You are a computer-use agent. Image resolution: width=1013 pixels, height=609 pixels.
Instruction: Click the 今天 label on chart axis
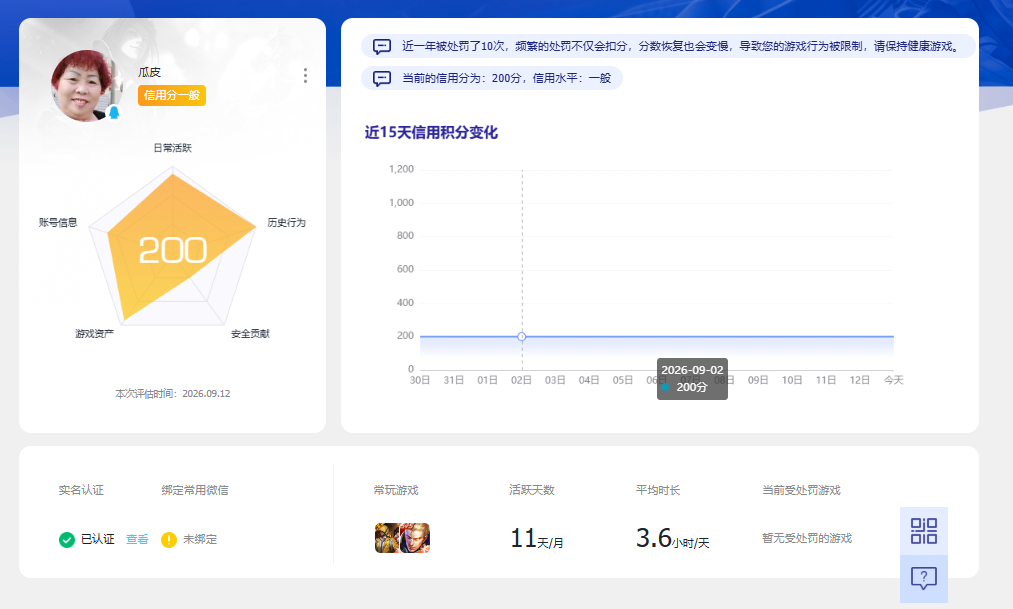(x=893, y=380)
